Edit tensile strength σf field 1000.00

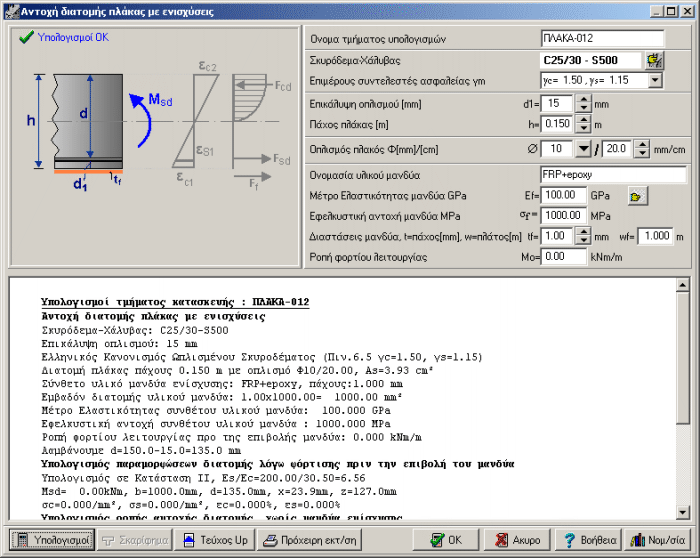(x=563, y=216)
